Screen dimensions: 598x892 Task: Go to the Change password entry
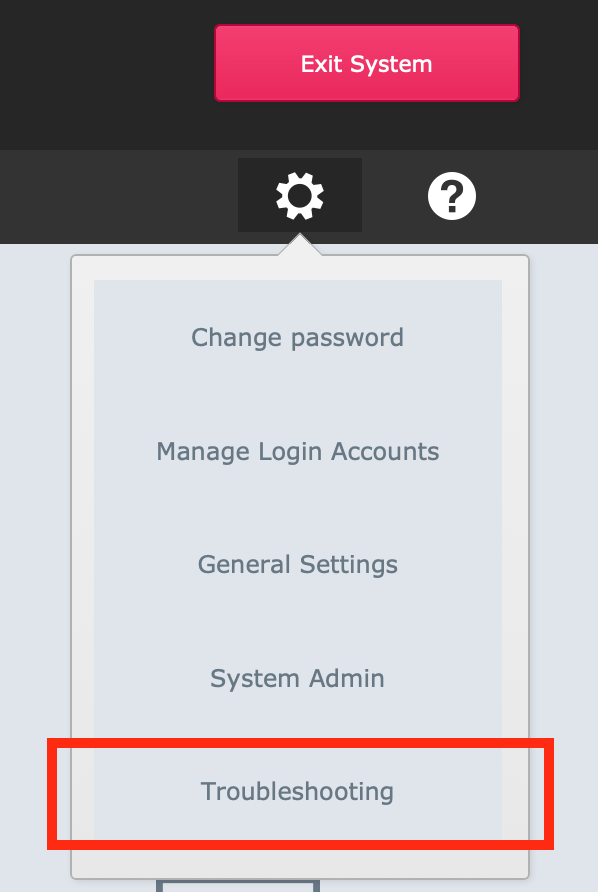coord(298,337)
